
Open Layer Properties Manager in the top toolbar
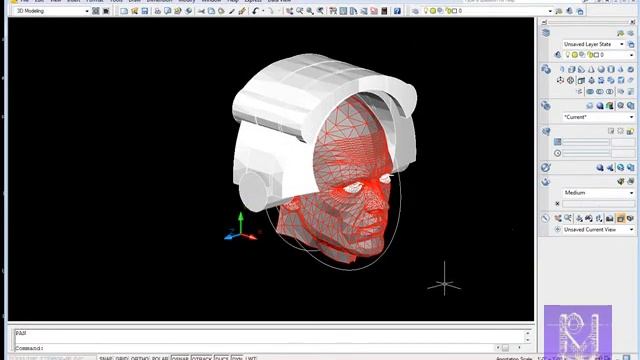click(415, 11)
